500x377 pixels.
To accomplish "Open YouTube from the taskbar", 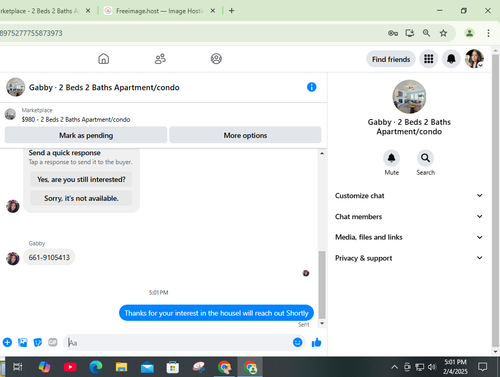I will pos(70,367).
